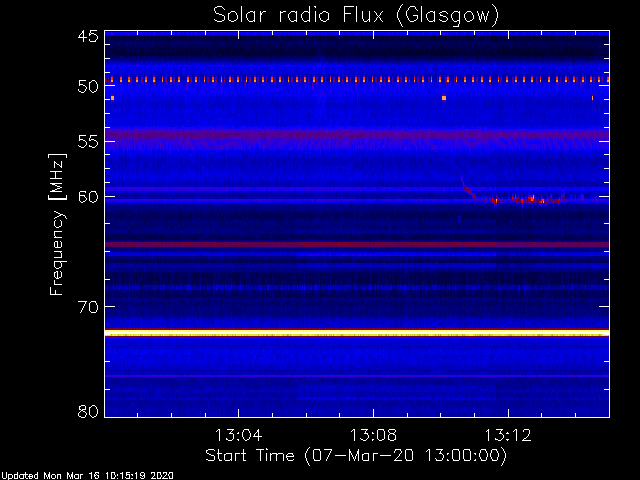Click the 13:08 time axis label
Image resolution: width=640 pixels, height=480 pixels.
[x=373, y=435]
